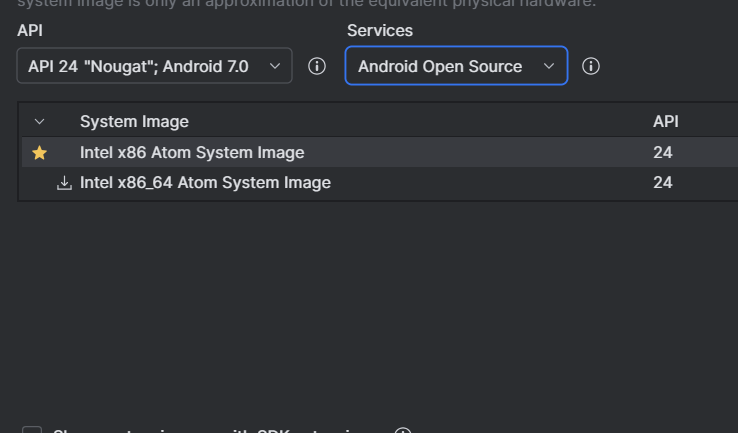Viewport: 738px width, 433px height.
Task: Click API value 24 of Intel x86_64 row
Action: pyautogui.click(x=663, y=183)
